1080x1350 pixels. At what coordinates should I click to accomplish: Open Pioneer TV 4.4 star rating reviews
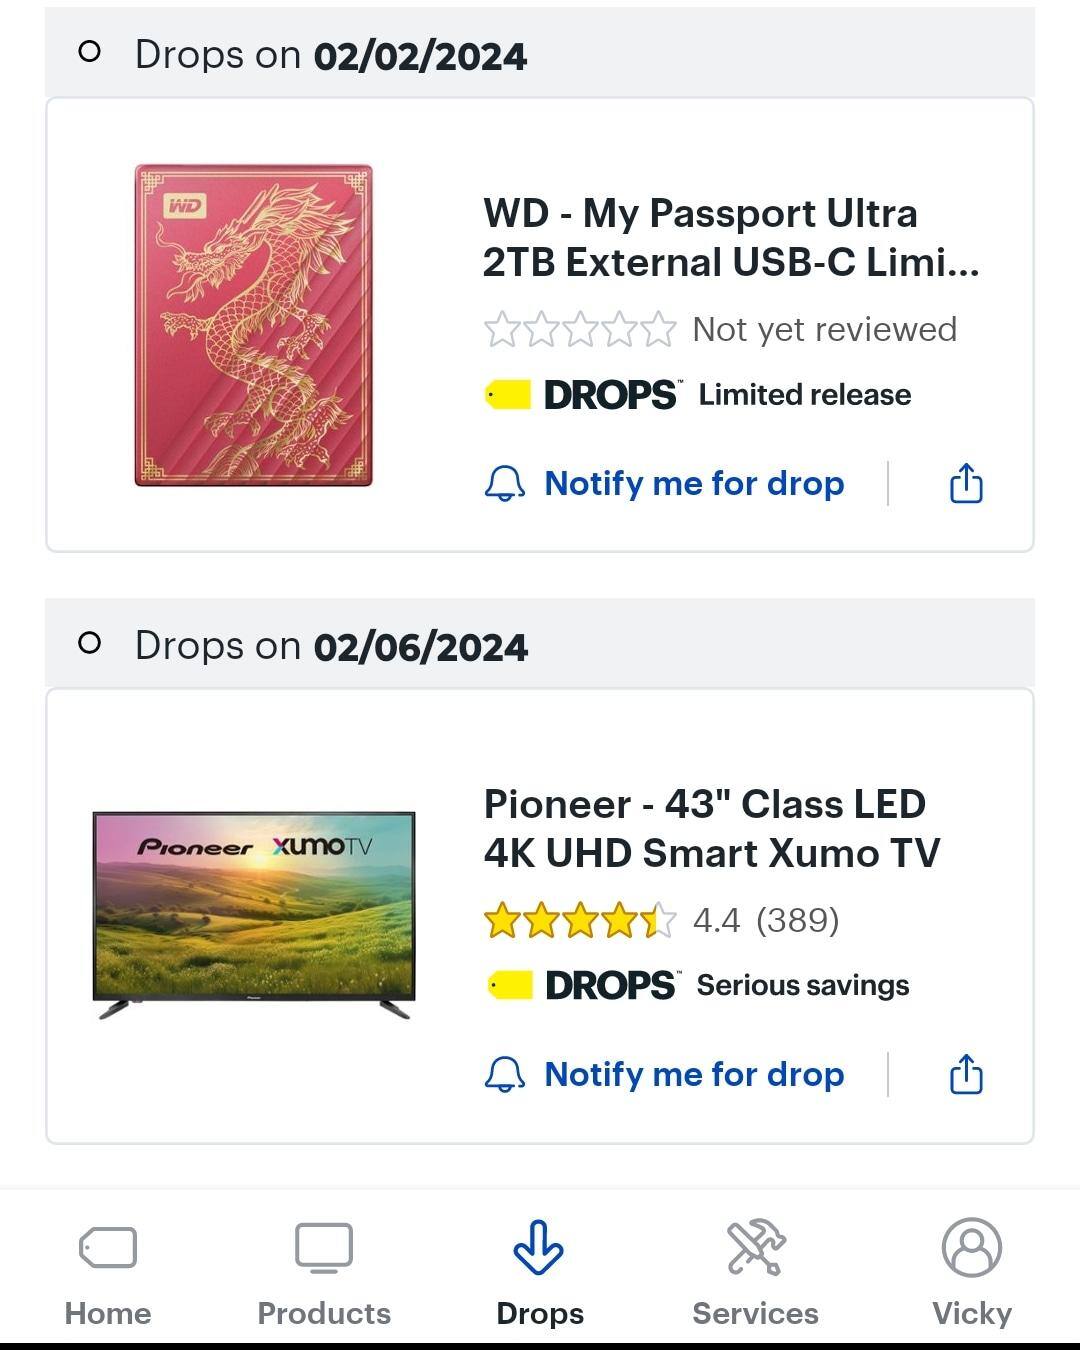point(660,920)
